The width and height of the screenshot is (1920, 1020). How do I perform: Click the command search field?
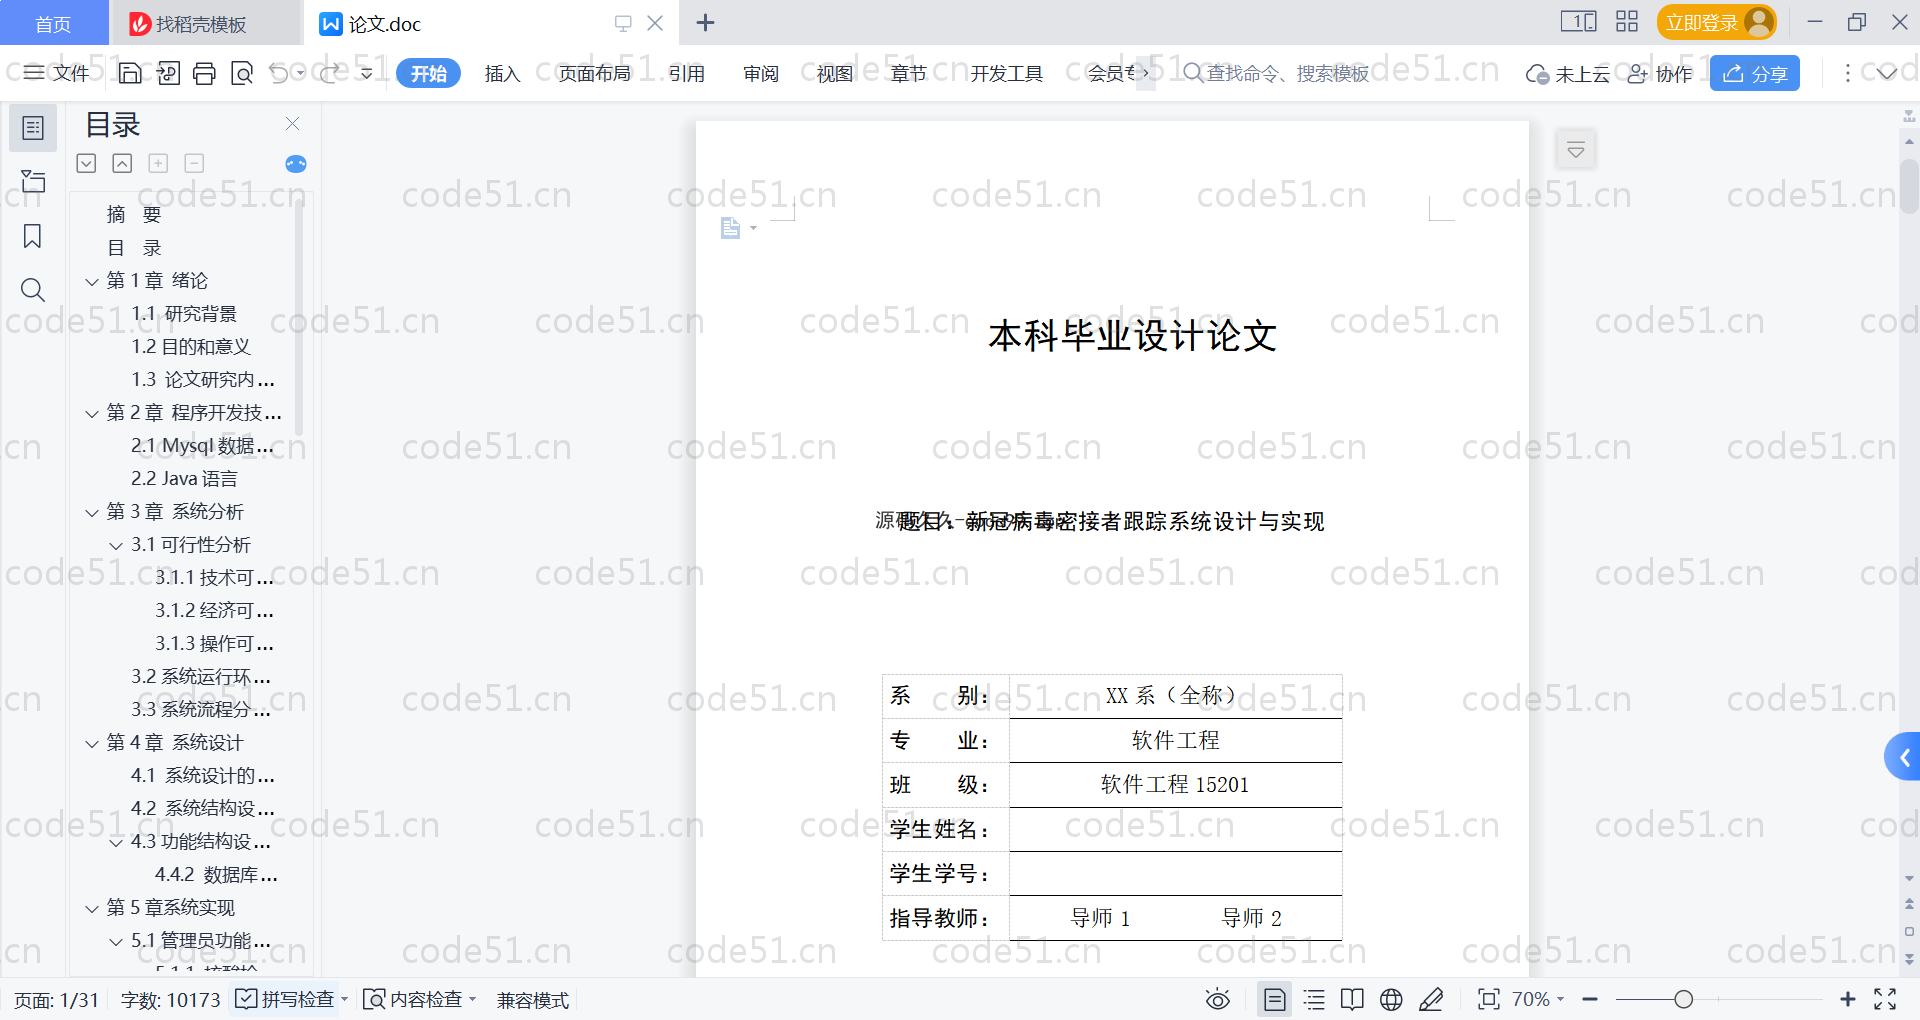pos(1277,73)
